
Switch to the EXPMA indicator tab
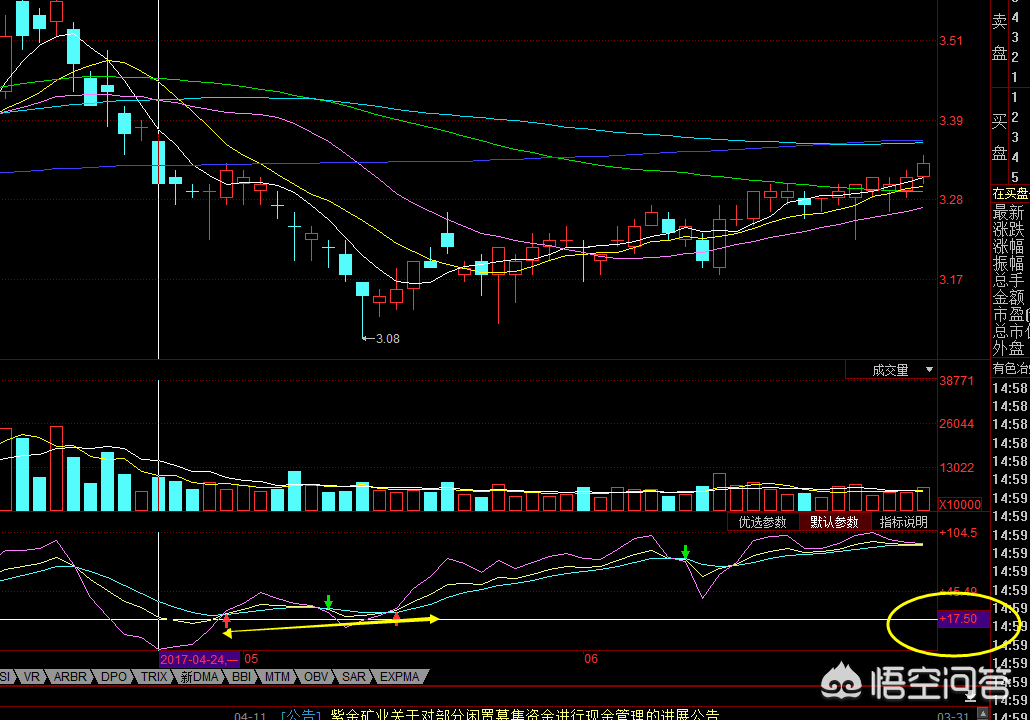tap(400, 677)
